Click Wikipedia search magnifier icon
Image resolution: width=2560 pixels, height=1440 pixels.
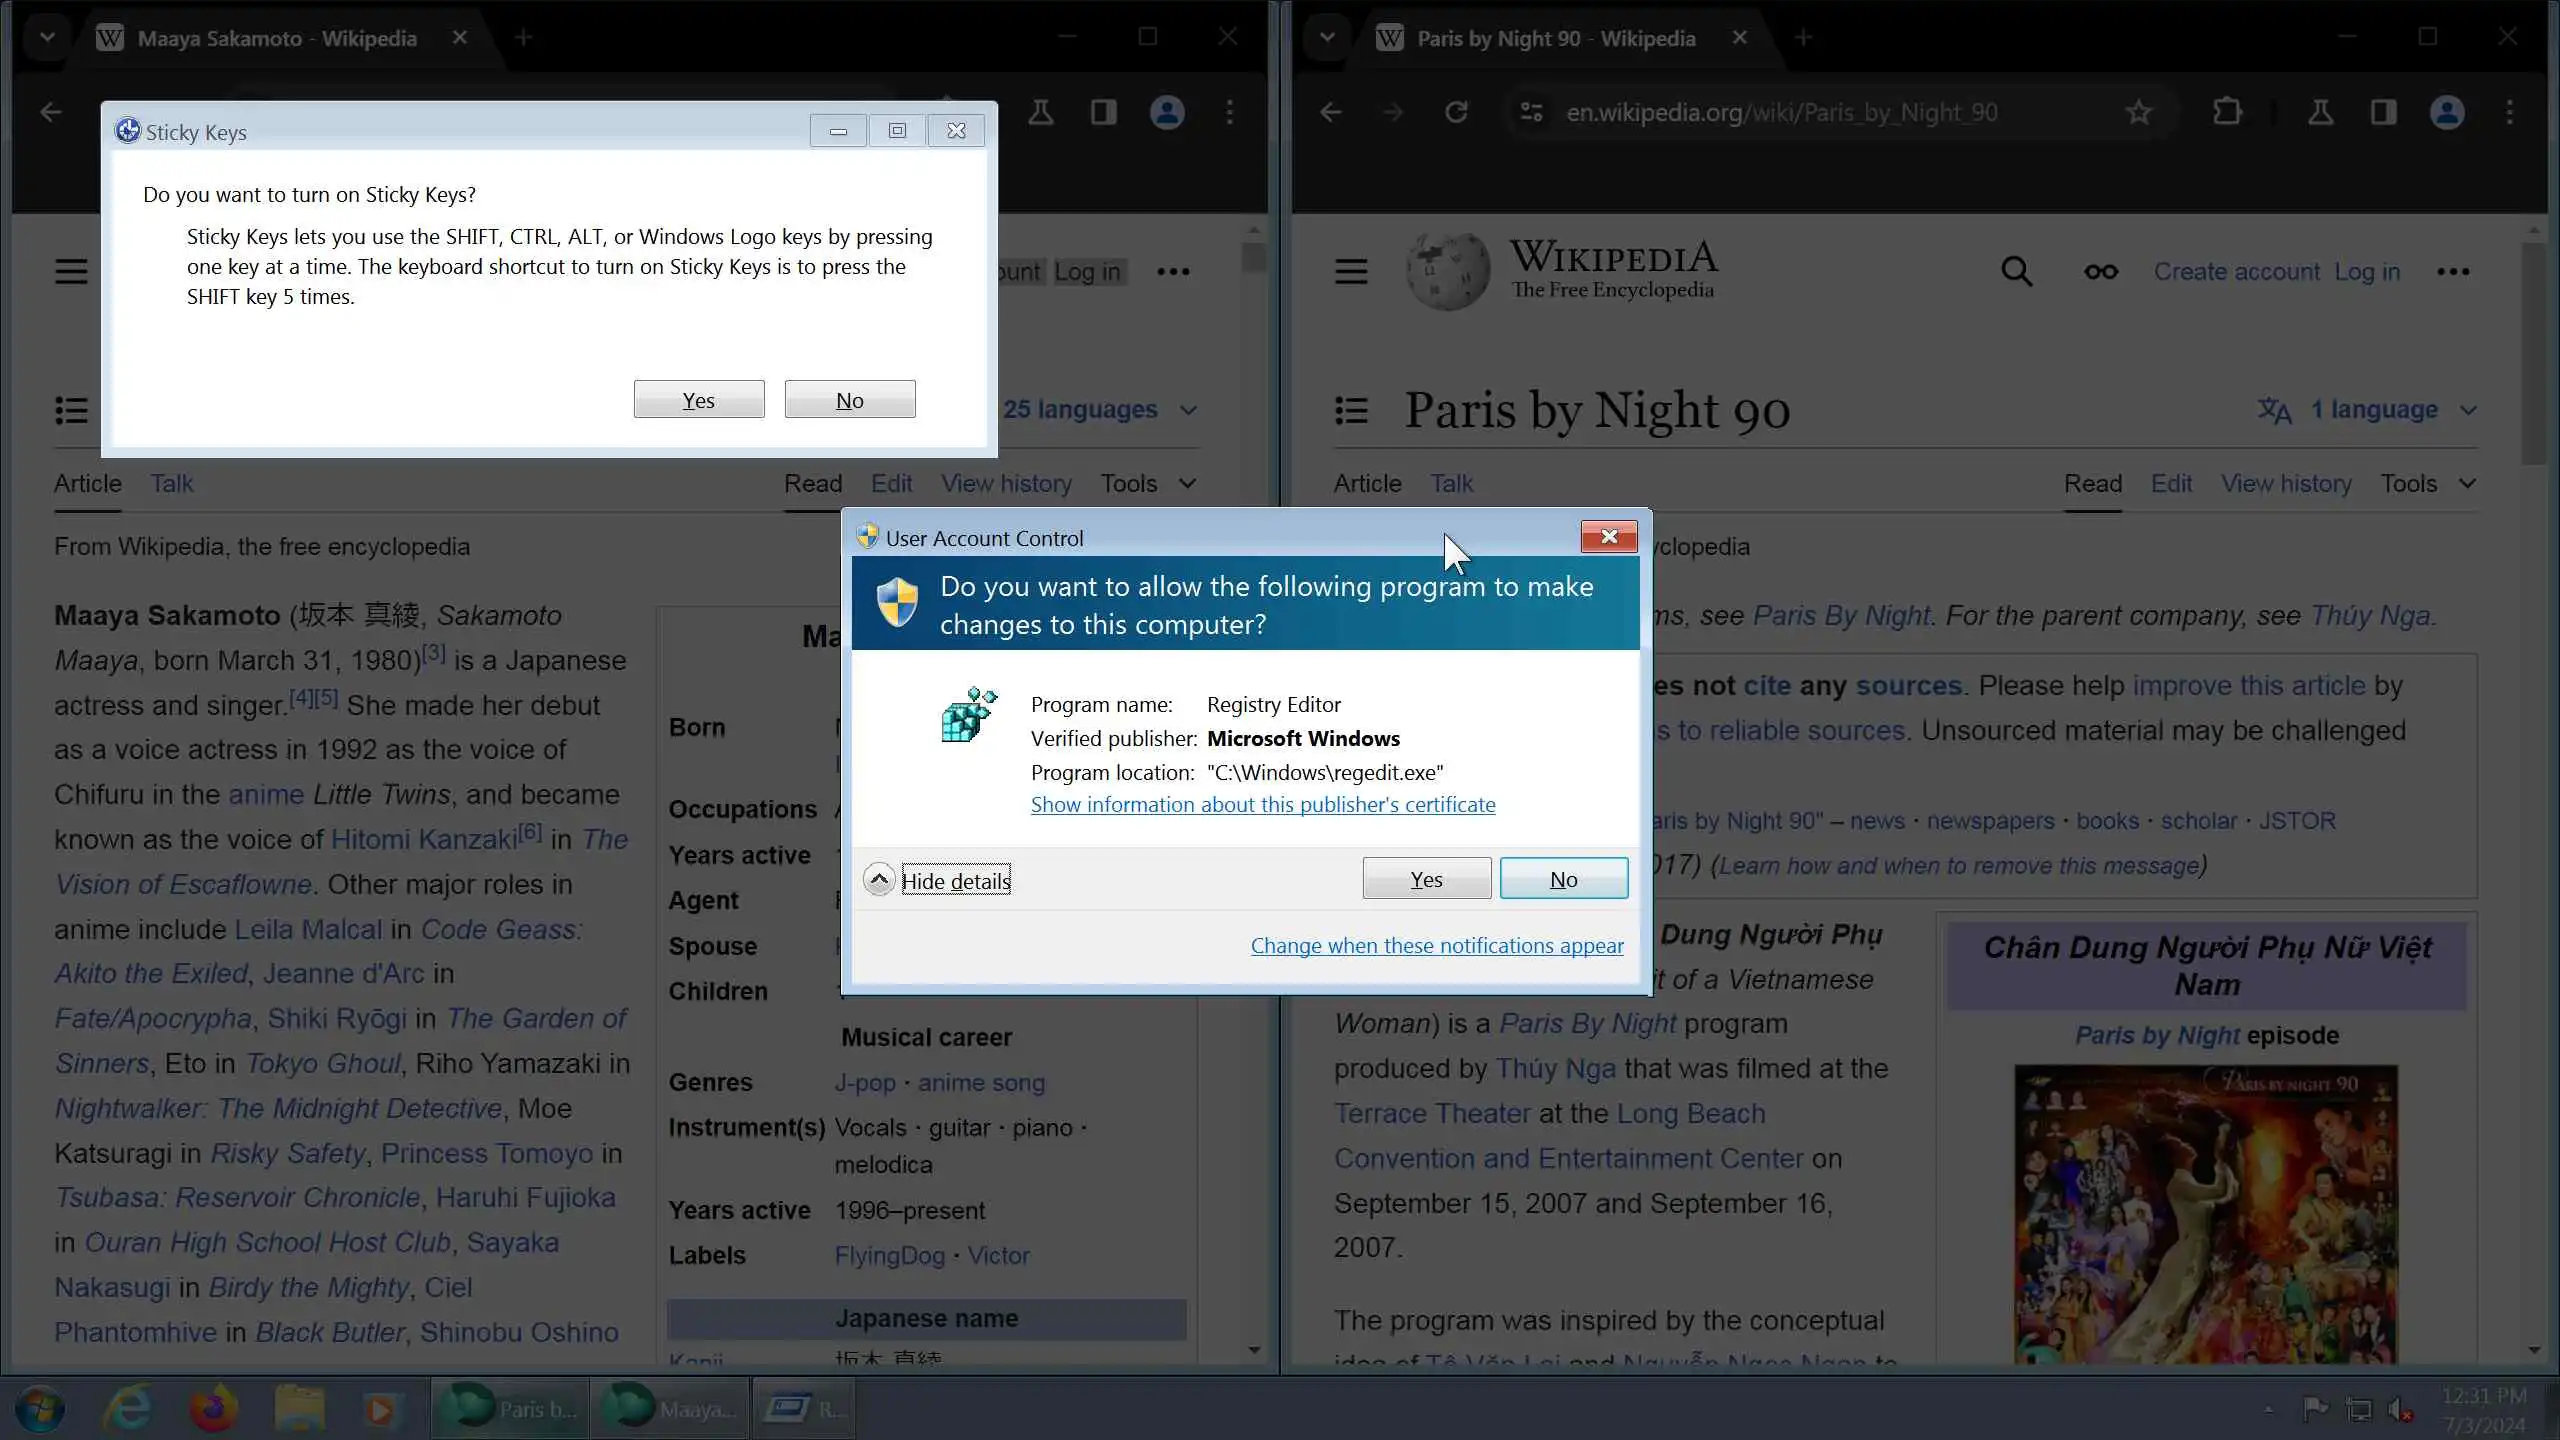pos(2016,271)
